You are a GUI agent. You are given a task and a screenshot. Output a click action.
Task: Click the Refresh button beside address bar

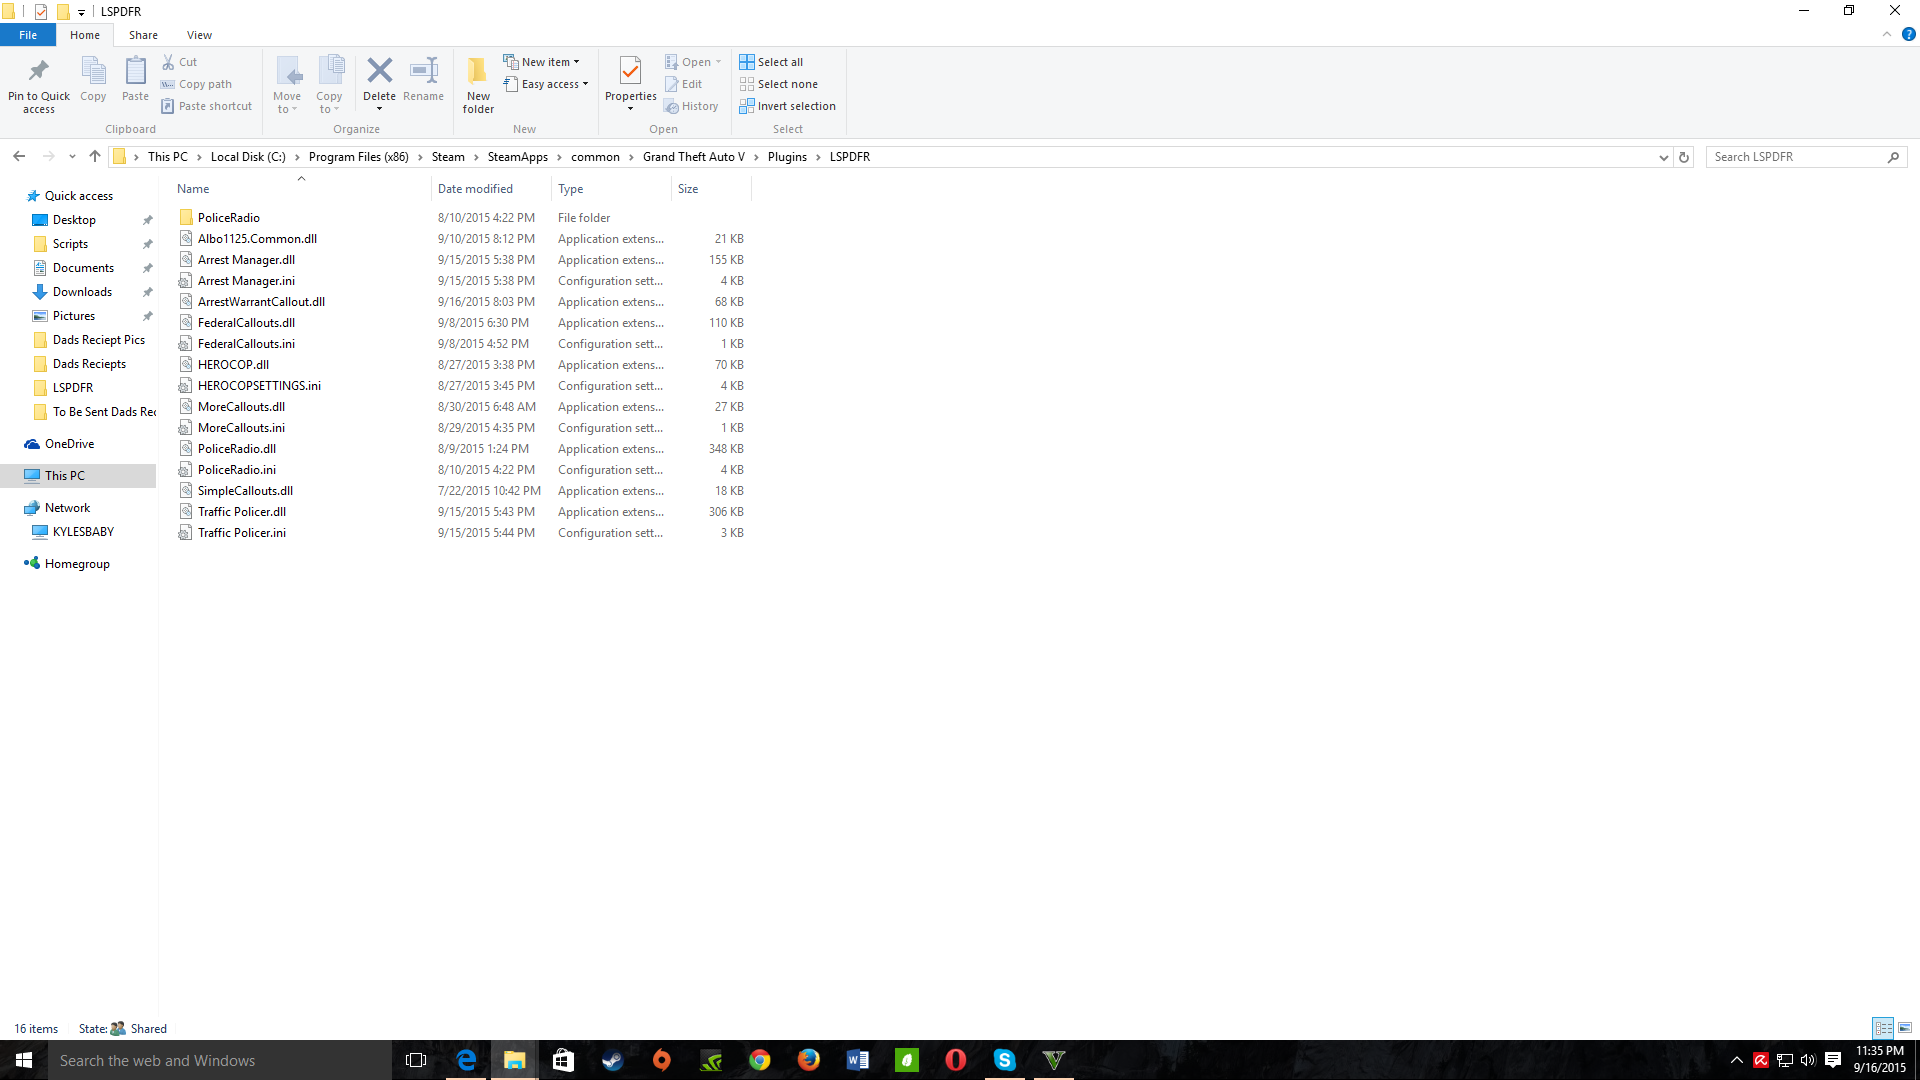tap(1684, 157)
